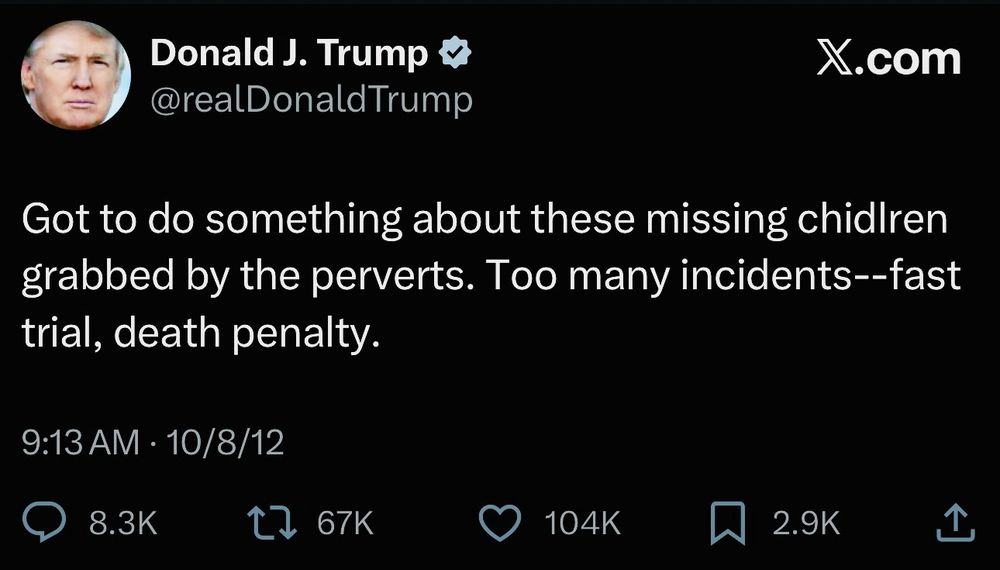Click the blue verified checkmark badge

click(455, 53)
